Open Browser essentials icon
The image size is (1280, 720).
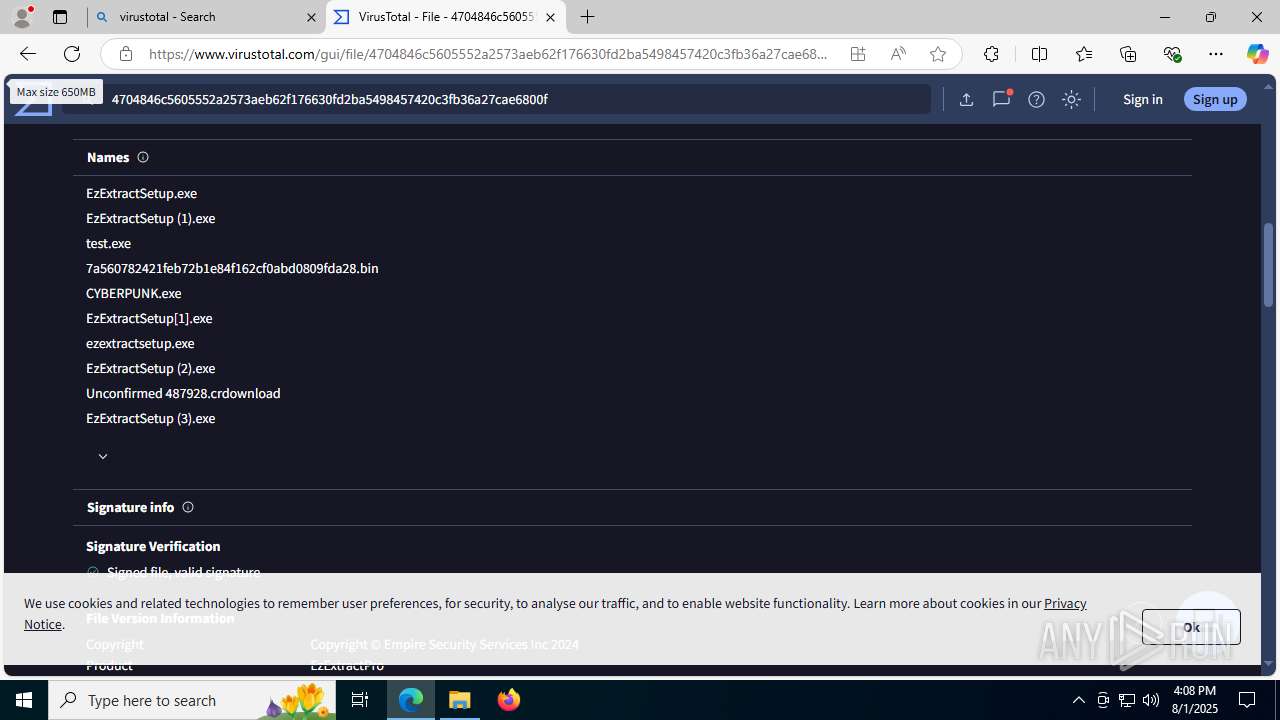point(1172,54)
